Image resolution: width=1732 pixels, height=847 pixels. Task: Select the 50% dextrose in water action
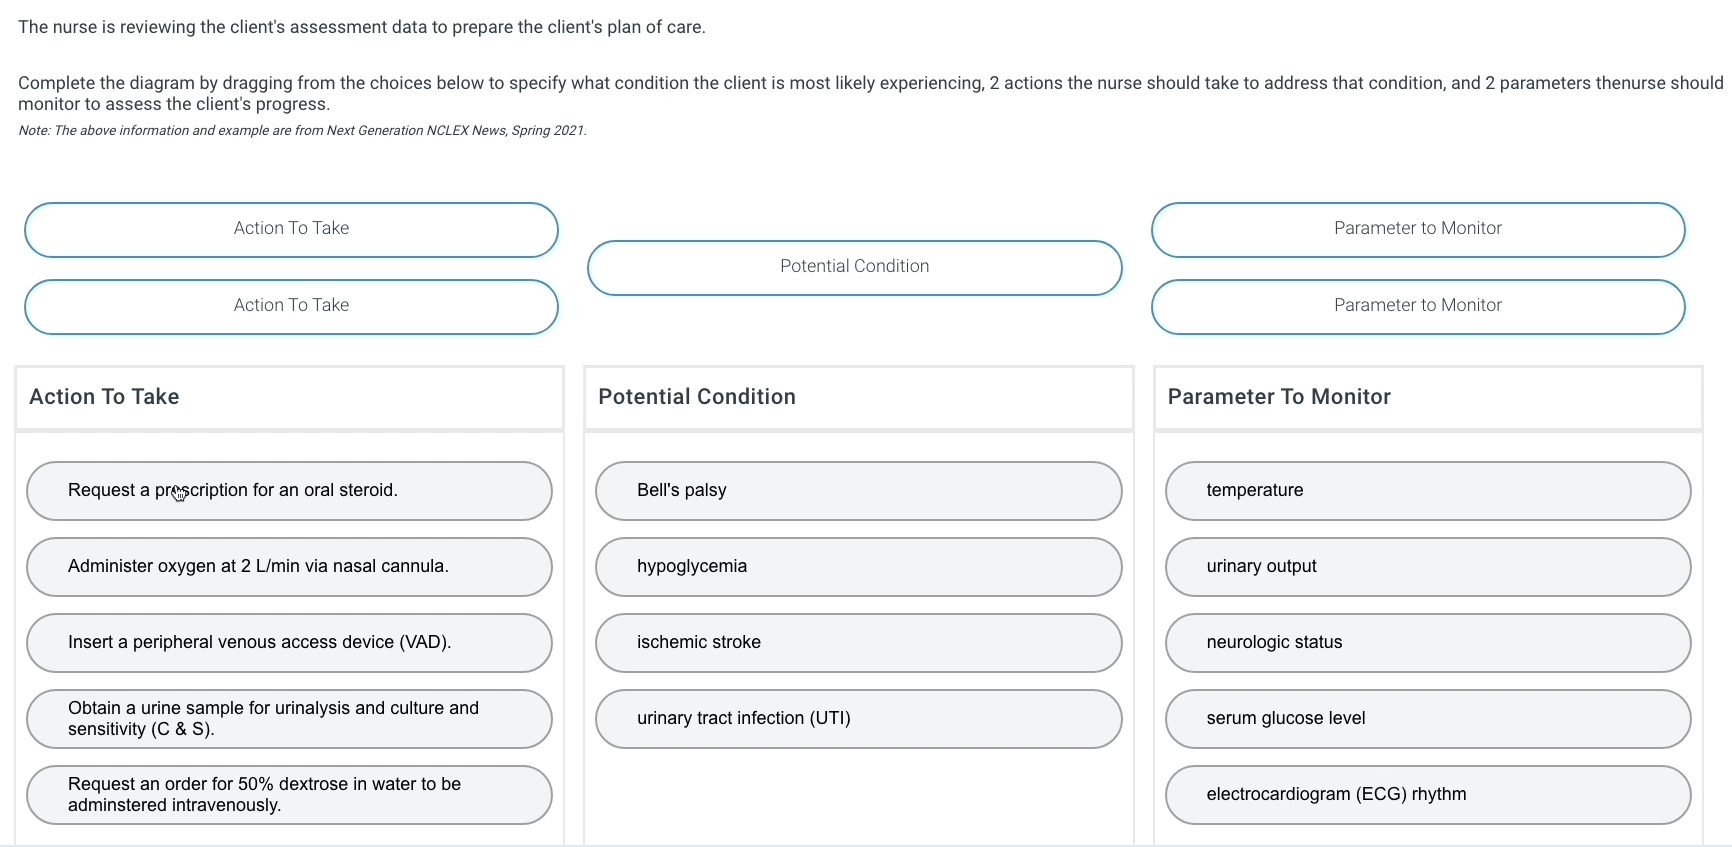coord(289,794)
